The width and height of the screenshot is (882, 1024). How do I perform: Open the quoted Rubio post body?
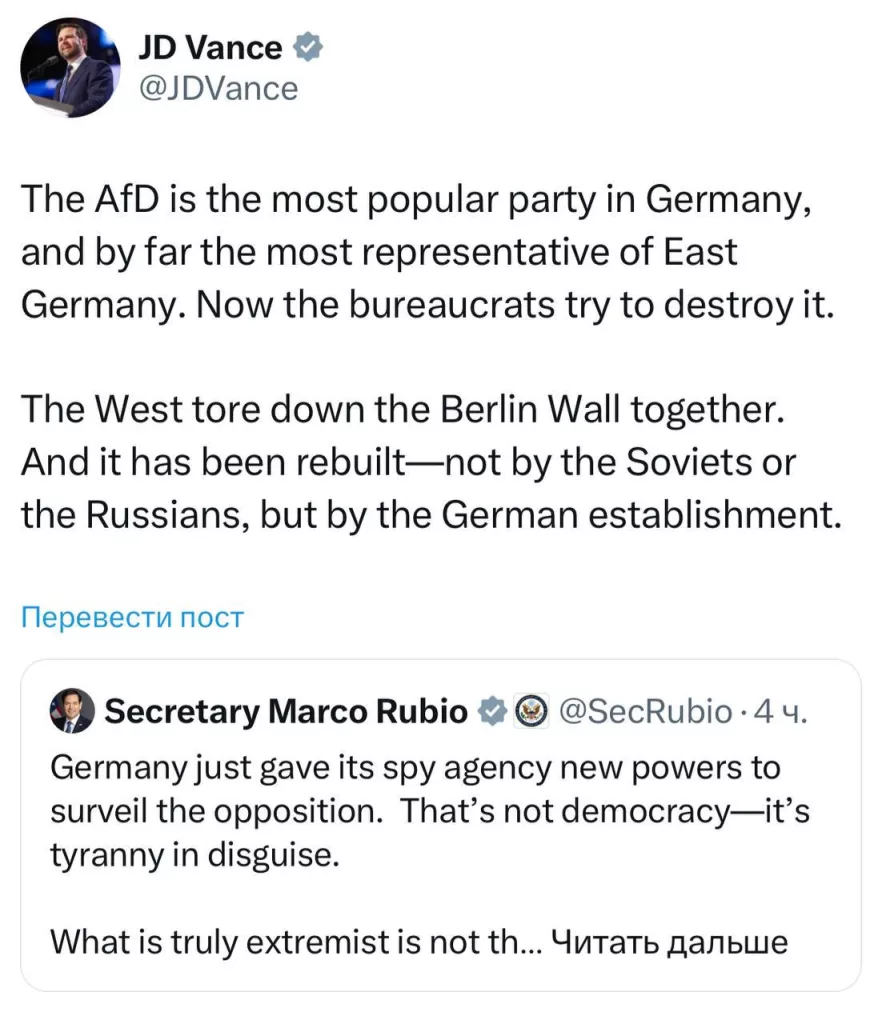430,855
